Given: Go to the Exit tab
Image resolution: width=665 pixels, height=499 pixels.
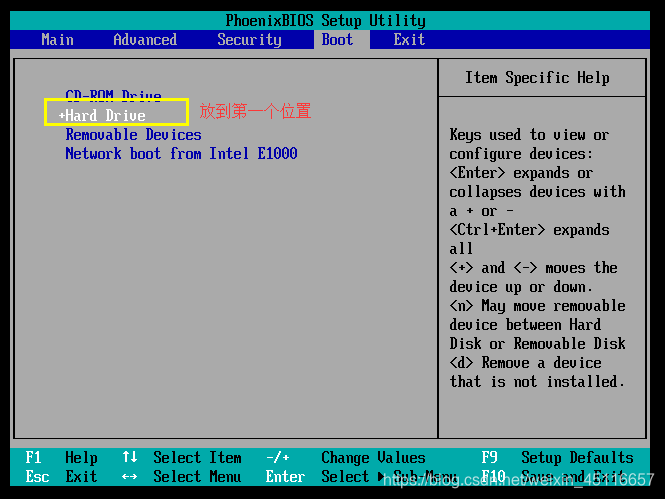Looking at the screenshot, I should click(409, 40).
